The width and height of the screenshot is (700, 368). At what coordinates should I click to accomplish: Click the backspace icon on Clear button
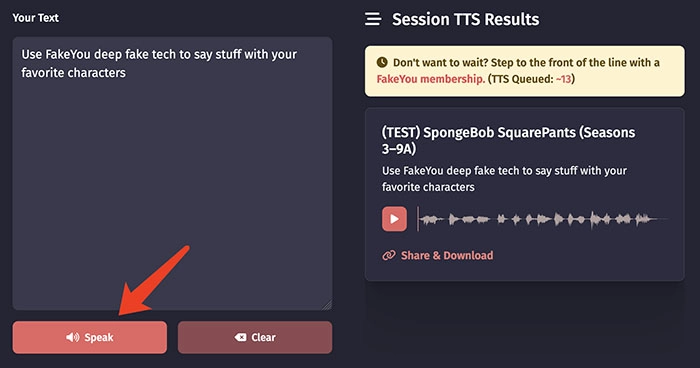pyautogui.click(x=241, y=337)
